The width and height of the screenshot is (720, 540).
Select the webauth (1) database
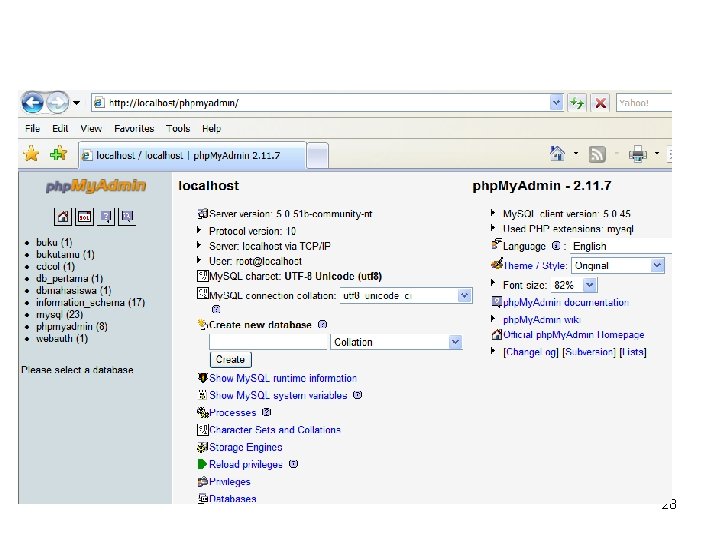pos(62,338)
